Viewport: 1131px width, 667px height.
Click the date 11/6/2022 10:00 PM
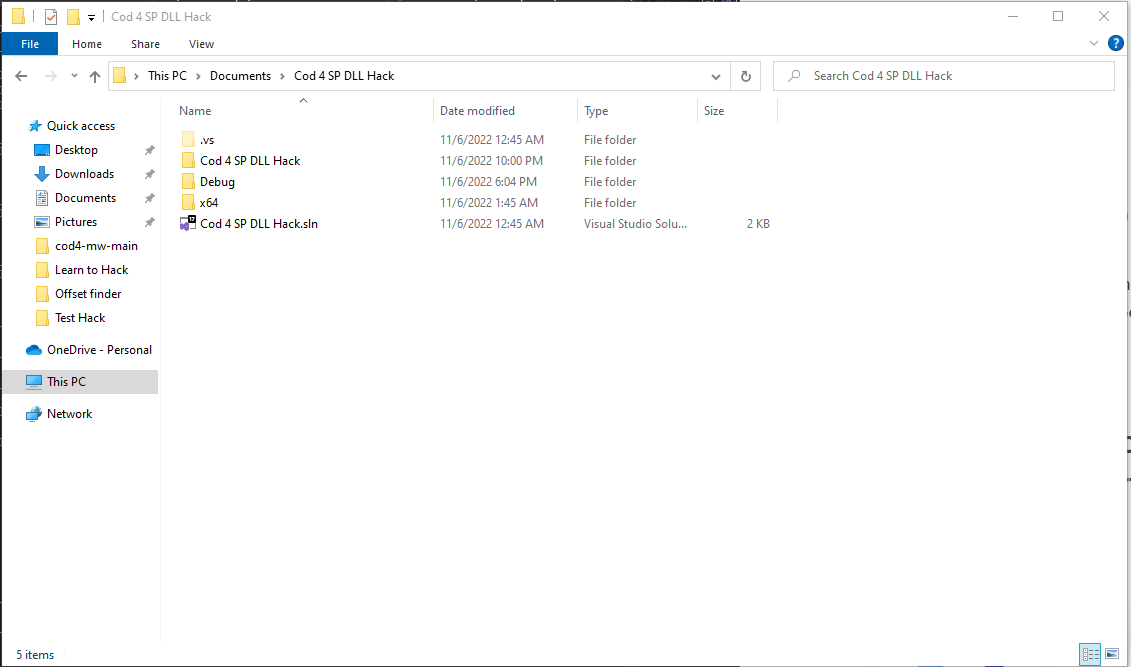click(x=491, y=161)
